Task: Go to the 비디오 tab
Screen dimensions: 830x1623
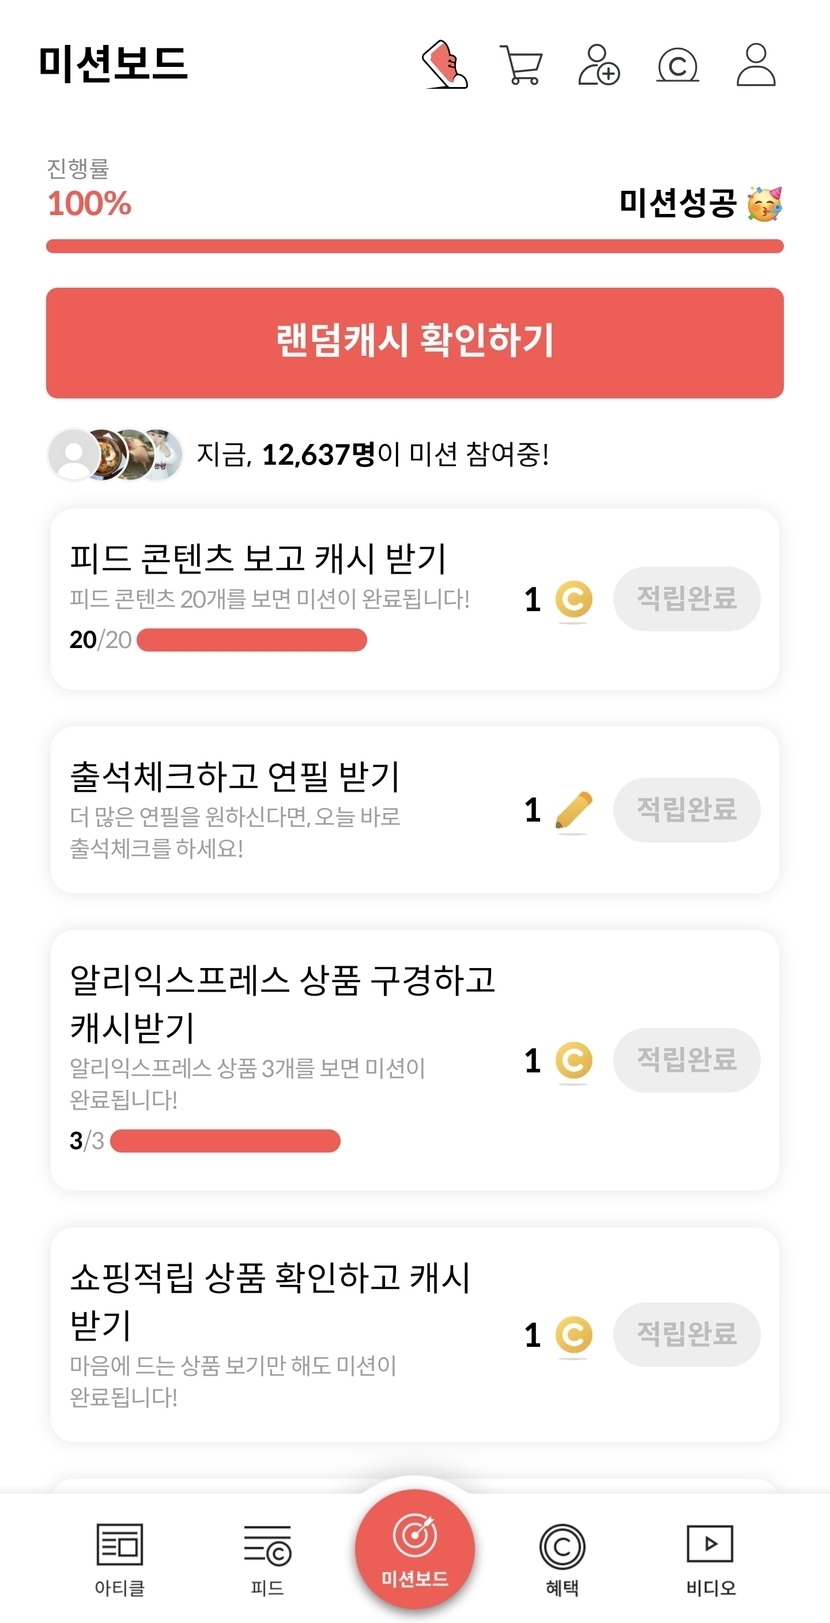Action: (x=710, y=1559)
